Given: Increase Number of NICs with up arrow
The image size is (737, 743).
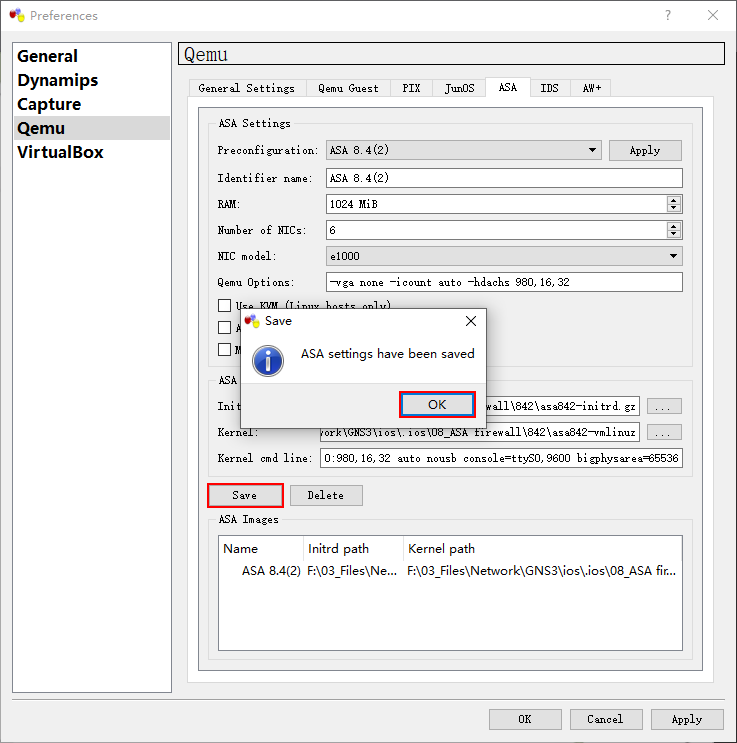Looking at the screenshot, I should click(673, 226).
